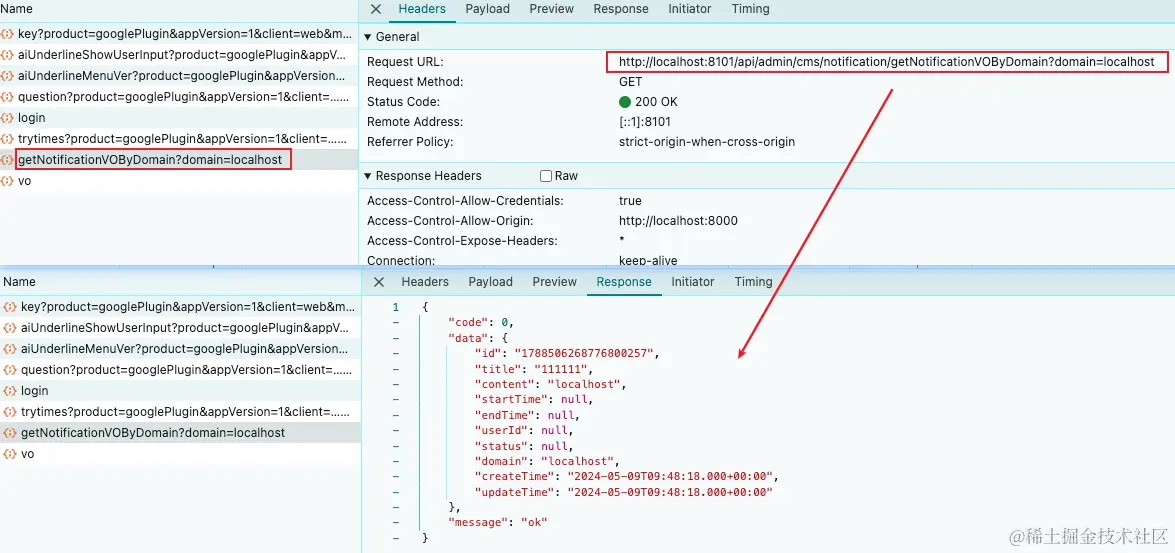Select trytimes?product request in lower list
1175x553 pixels.
point(180,411)
